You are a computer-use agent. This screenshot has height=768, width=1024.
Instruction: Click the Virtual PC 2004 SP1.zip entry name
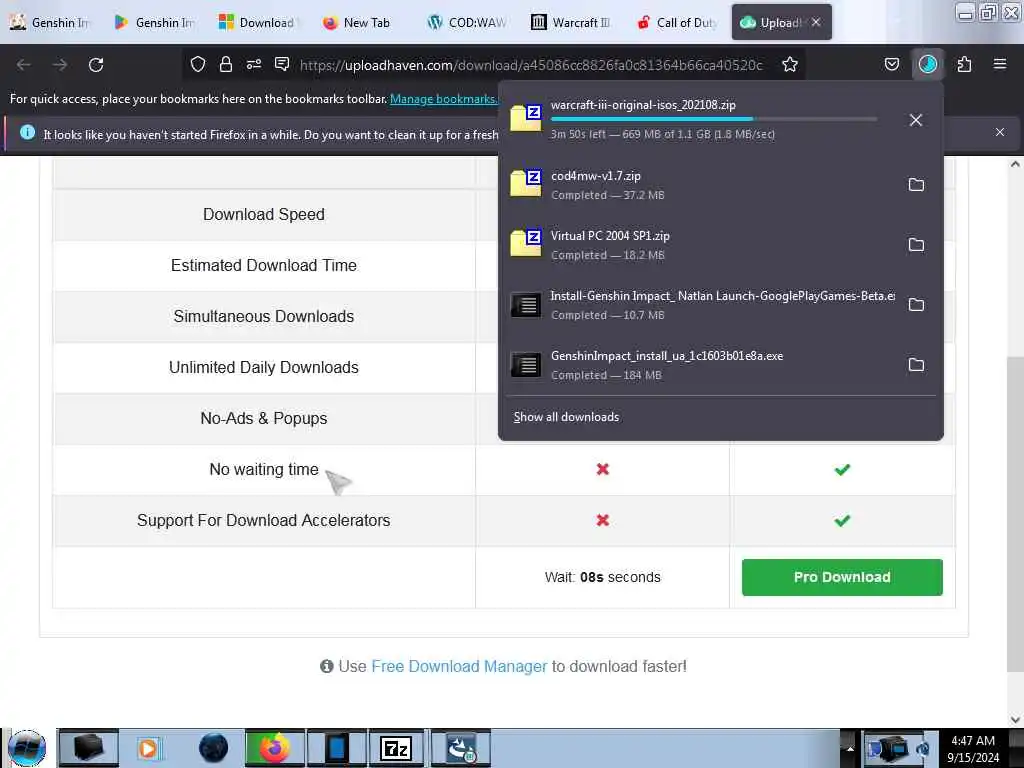[x=610, y=236]
